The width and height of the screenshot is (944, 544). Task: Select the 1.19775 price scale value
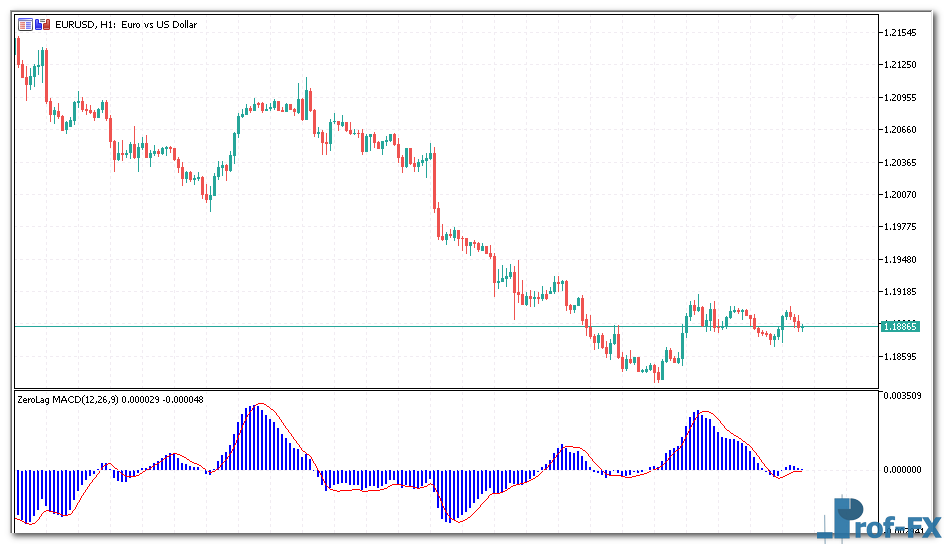[901, 227]
